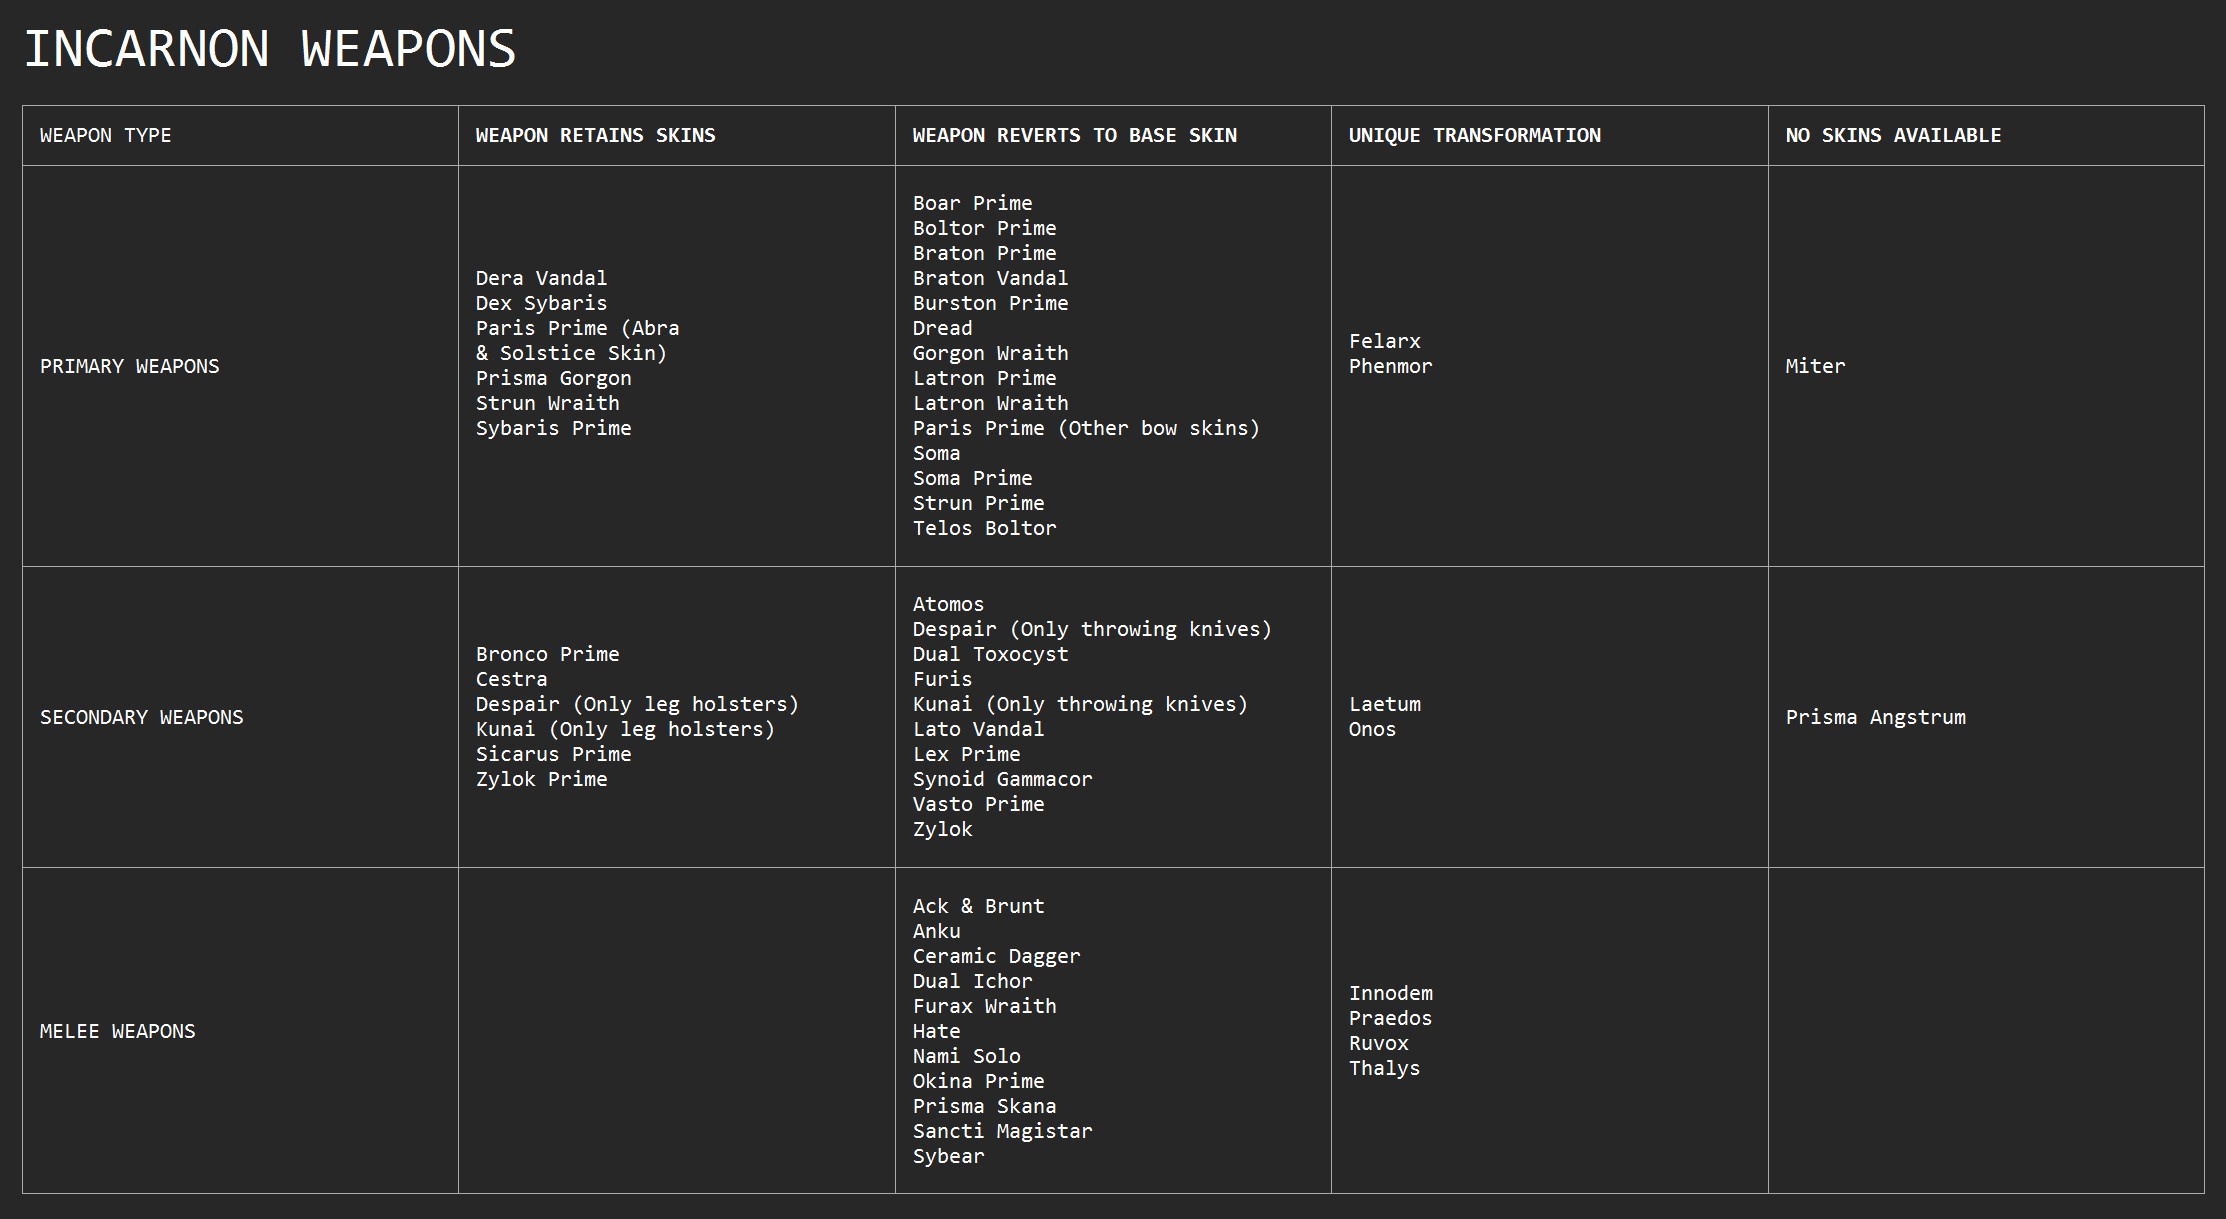Viewport: 2226px width, 1219px height.
Task: Select the WEAPON RETAINS SKINS header
Action: [x=595, y=136]
